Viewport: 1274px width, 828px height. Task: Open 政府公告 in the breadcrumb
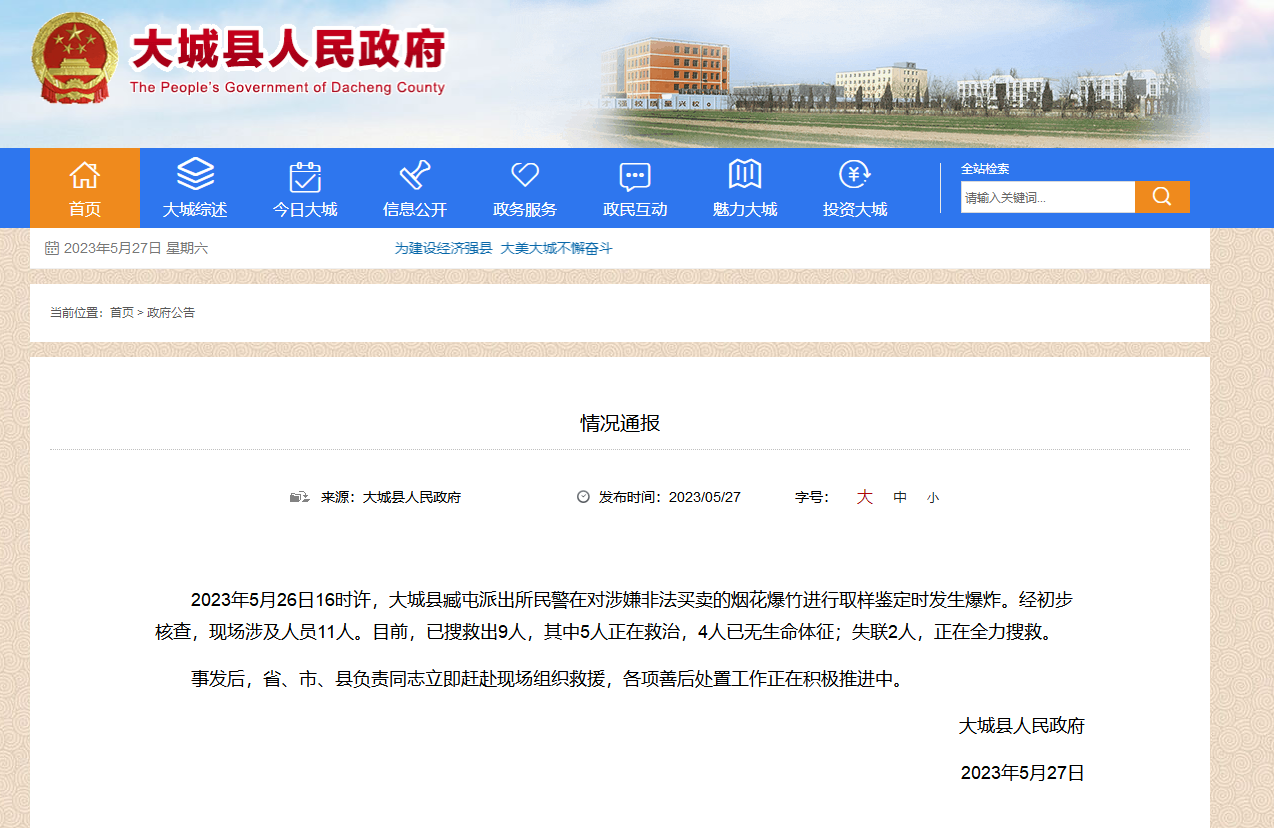coord(171,313)
